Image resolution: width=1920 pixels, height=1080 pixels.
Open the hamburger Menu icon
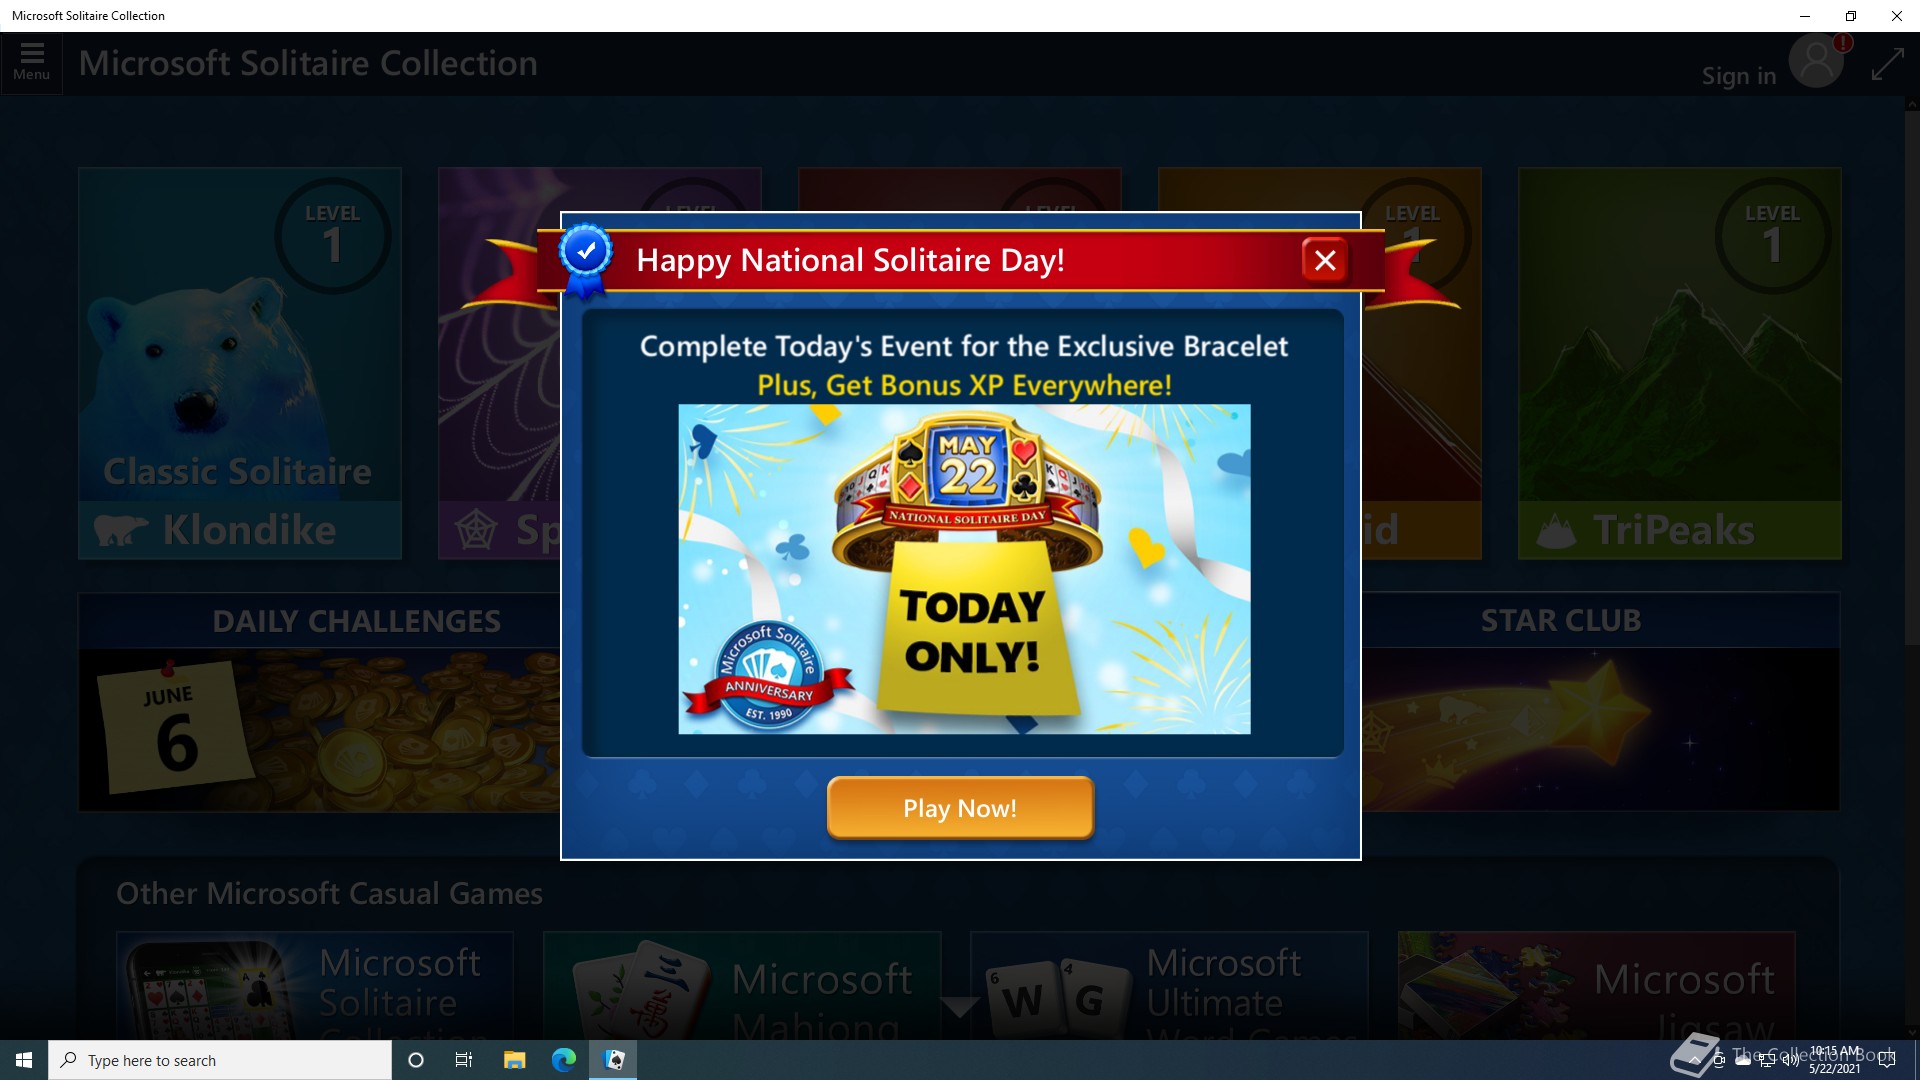click(31, 62)
